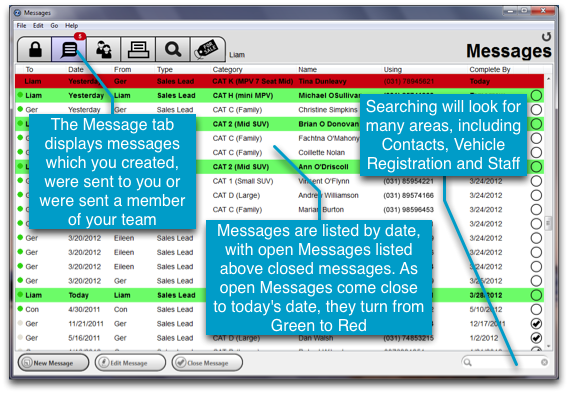
Task: Uncheck the completed circle on the 12/17/2011 row
Action: [x=536, y=323]
